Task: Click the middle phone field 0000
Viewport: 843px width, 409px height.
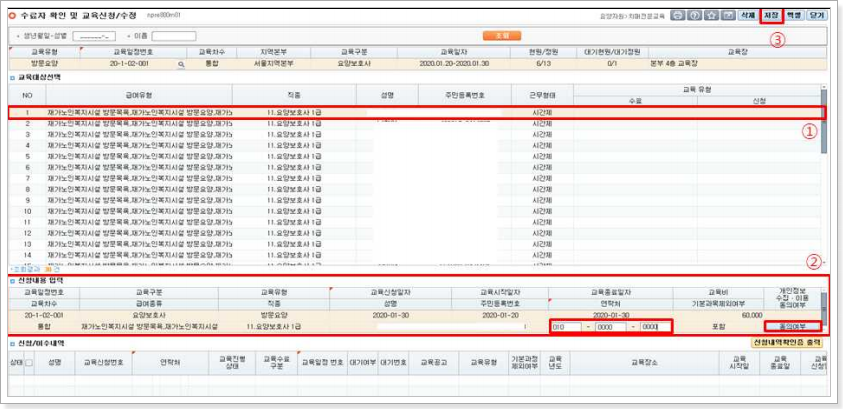Action: pyautogui.click(x=611, y=326)
